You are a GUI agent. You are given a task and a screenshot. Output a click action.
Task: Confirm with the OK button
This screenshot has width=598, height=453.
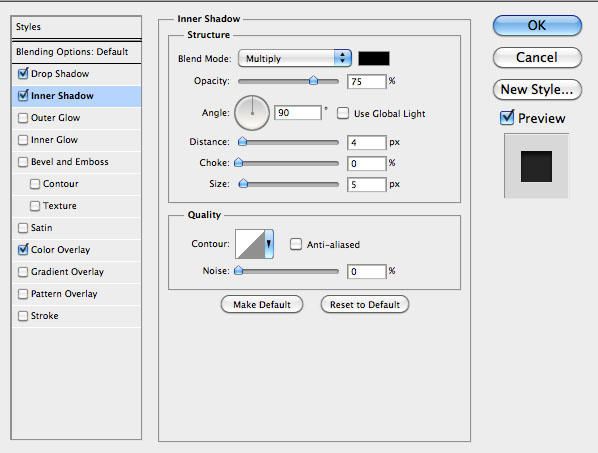click(537, 26)
